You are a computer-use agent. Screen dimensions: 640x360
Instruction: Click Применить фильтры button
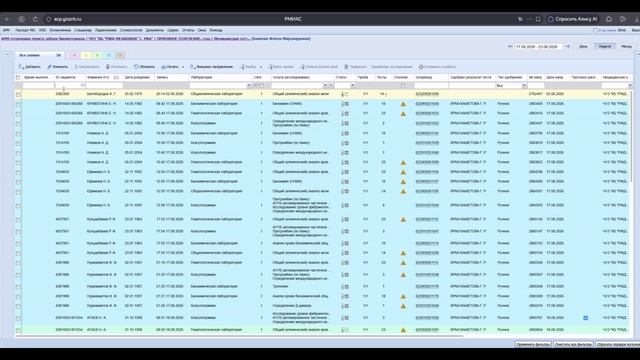point(533,344)
